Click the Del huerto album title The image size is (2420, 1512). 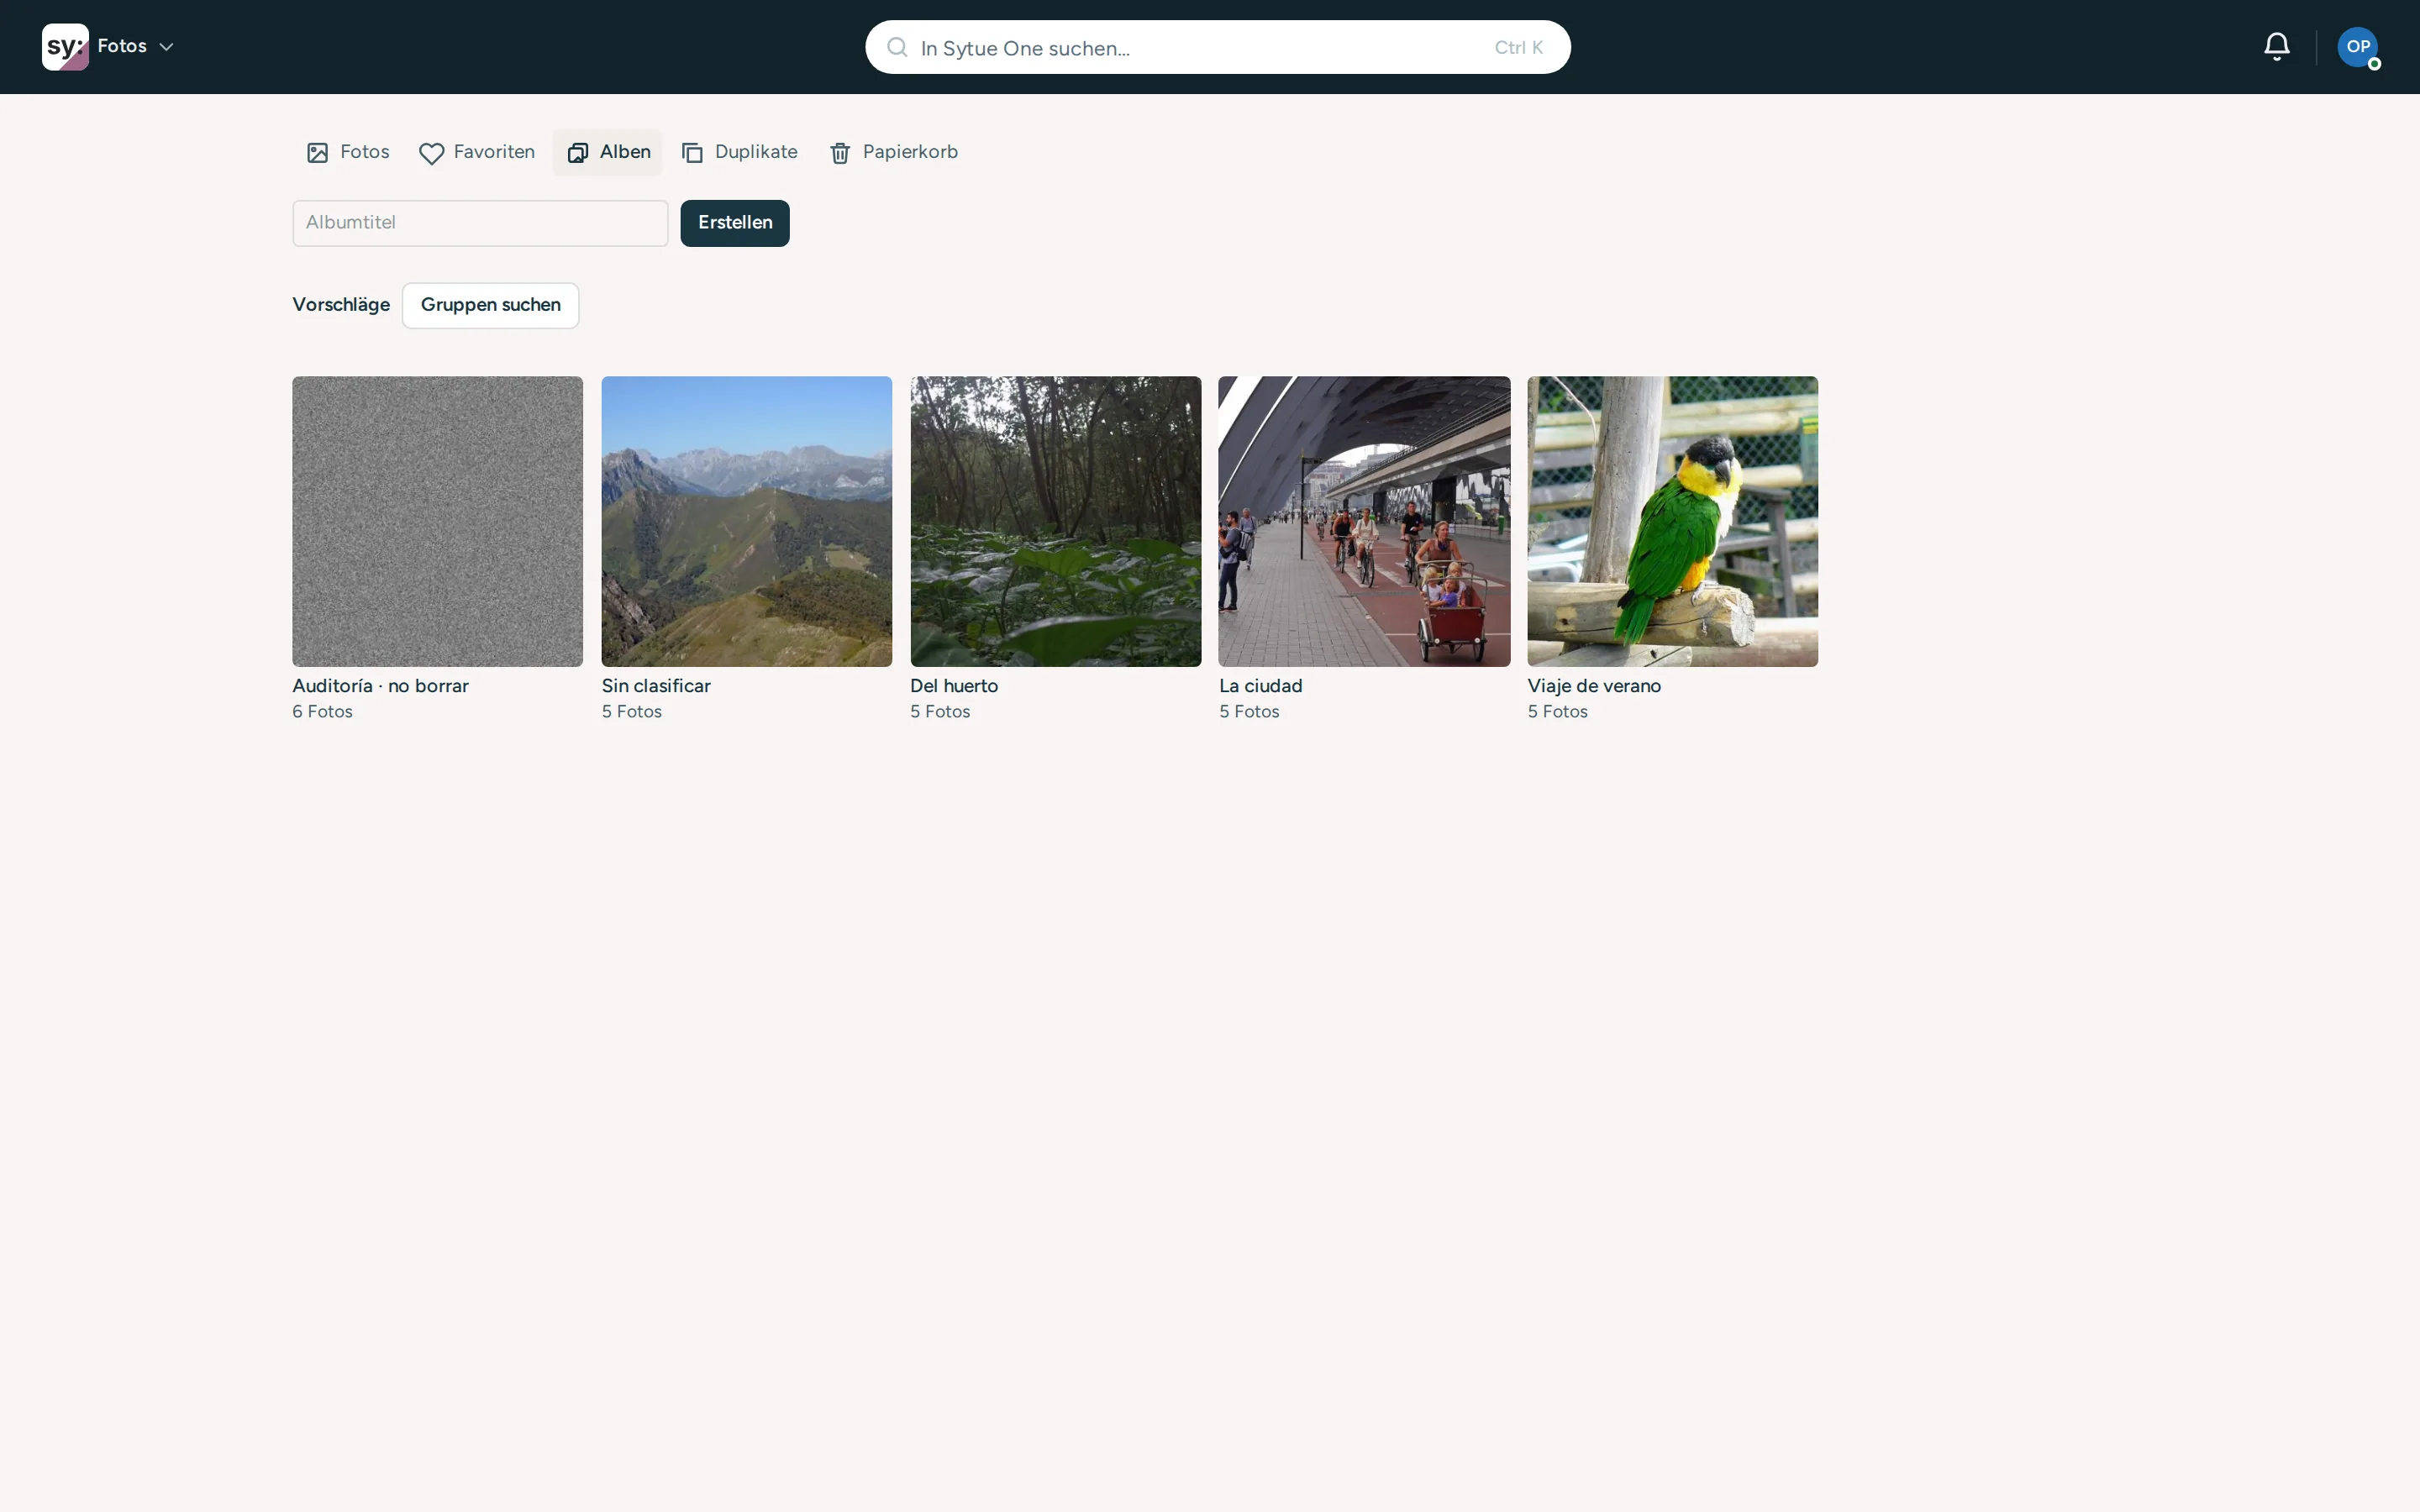click(x=954, y=686)
